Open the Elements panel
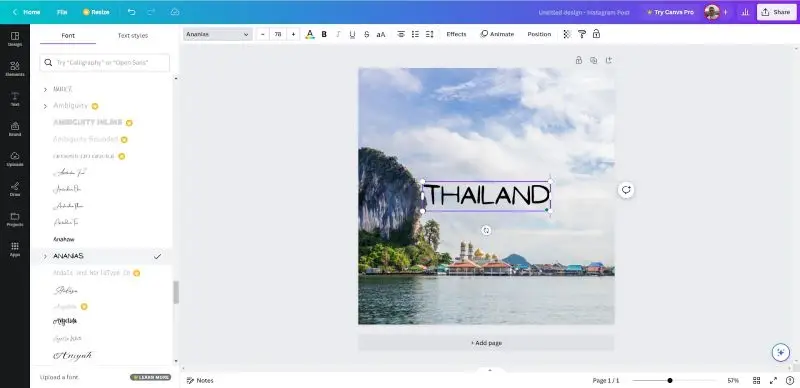 point(15,69)
